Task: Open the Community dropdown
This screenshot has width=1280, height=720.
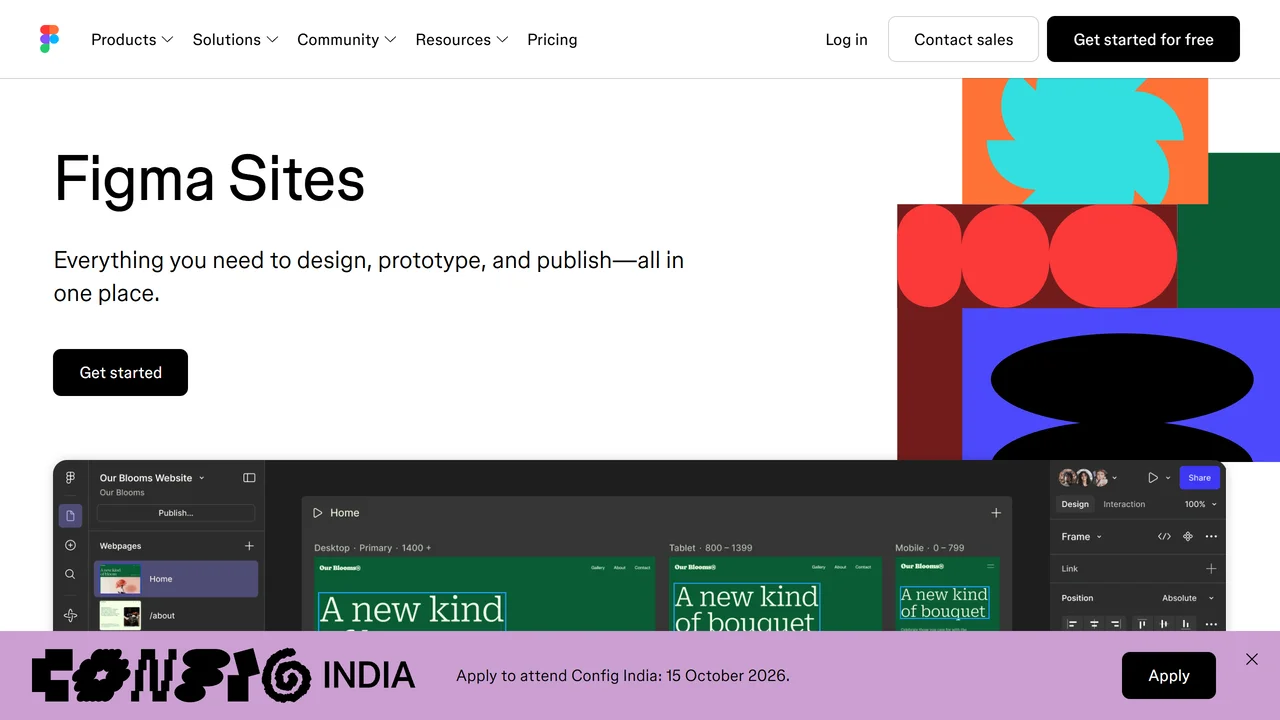Action: (347, 40)
